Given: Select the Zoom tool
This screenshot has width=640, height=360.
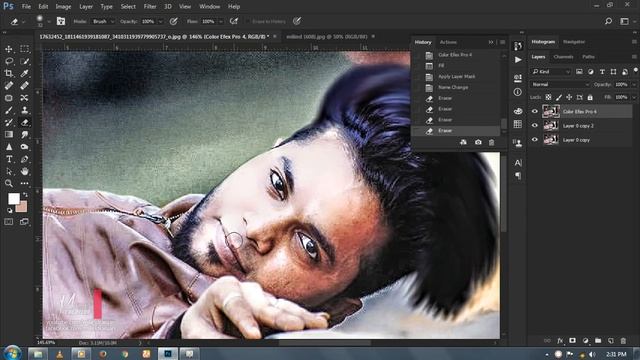Looking at the screenshot, I should (9, 184).
